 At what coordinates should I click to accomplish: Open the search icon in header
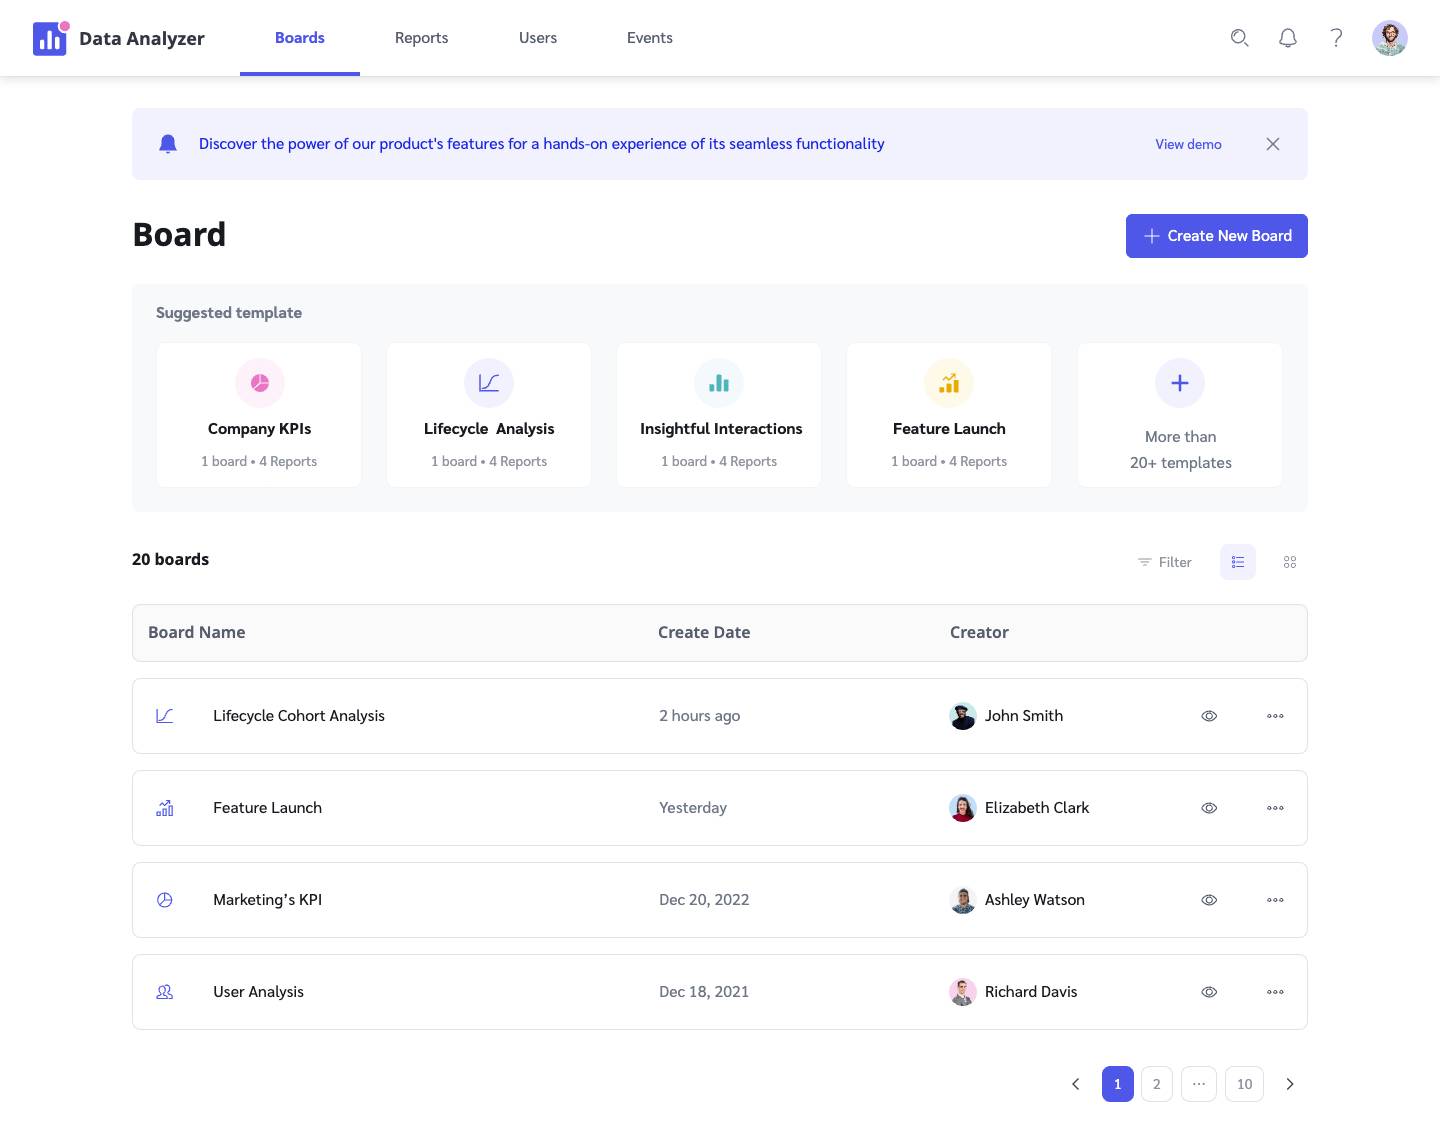click(x=1239, y=38)
